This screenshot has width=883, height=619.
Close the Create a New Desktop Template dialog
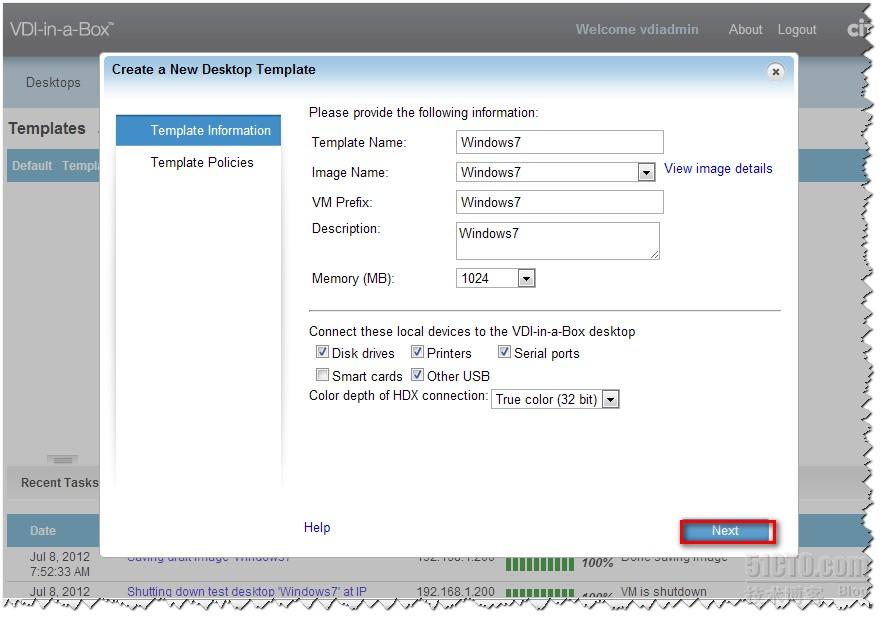[775, 72]
